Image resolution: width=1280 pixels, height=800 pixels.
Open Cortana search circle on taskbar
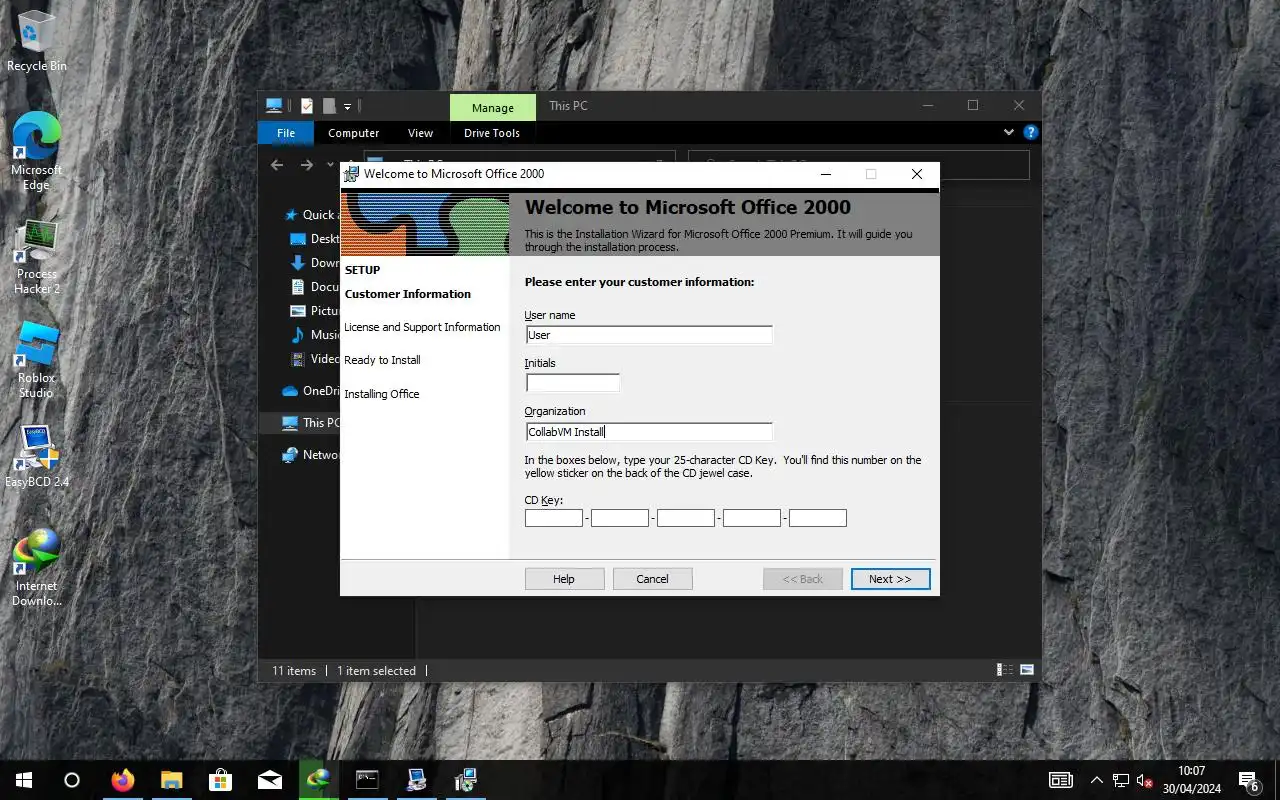click(72, 780)
